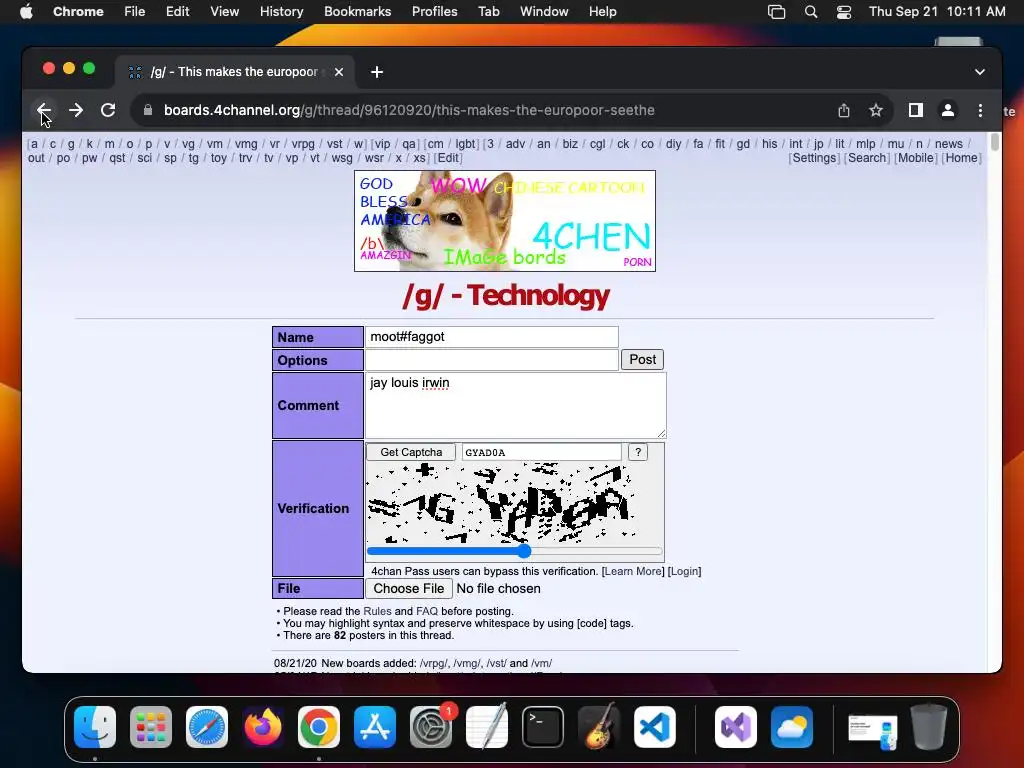This screenshot has height=768, width=1024.
Task: Click the lock icon in the address bar
Action: click(148, 110)
